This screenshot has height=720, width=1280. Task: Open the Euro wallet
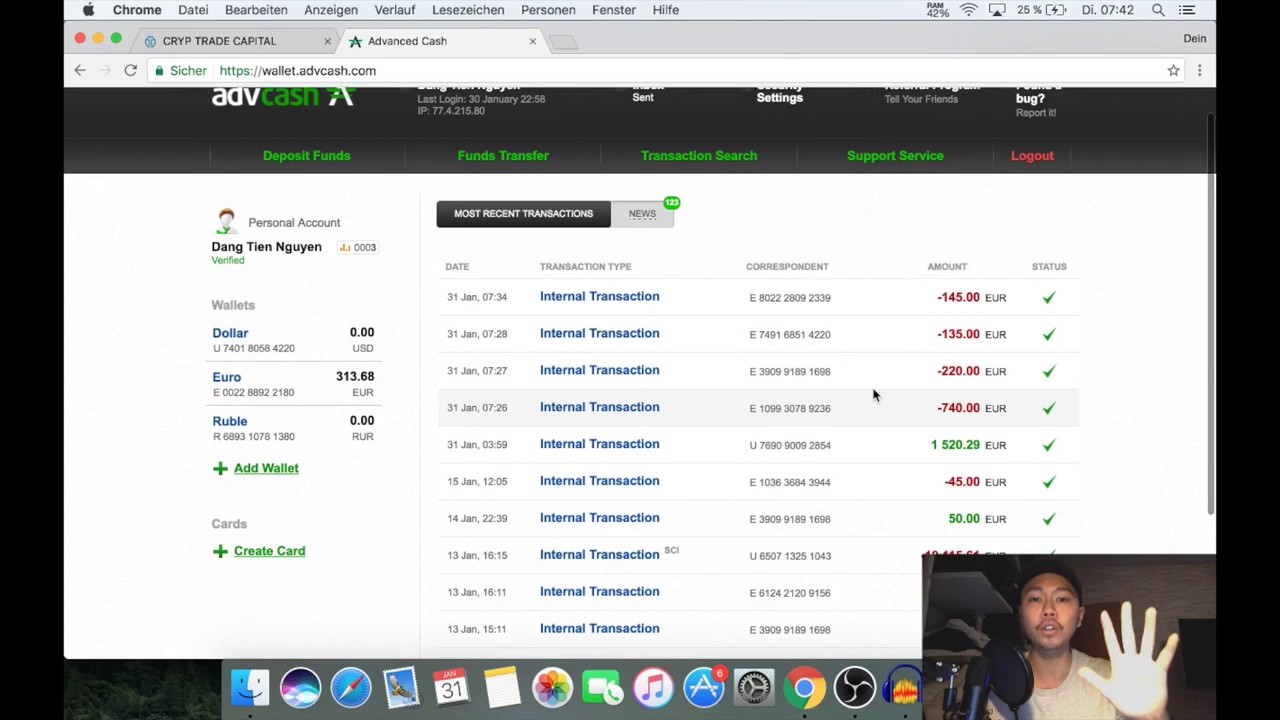click(x=226, y=377)
